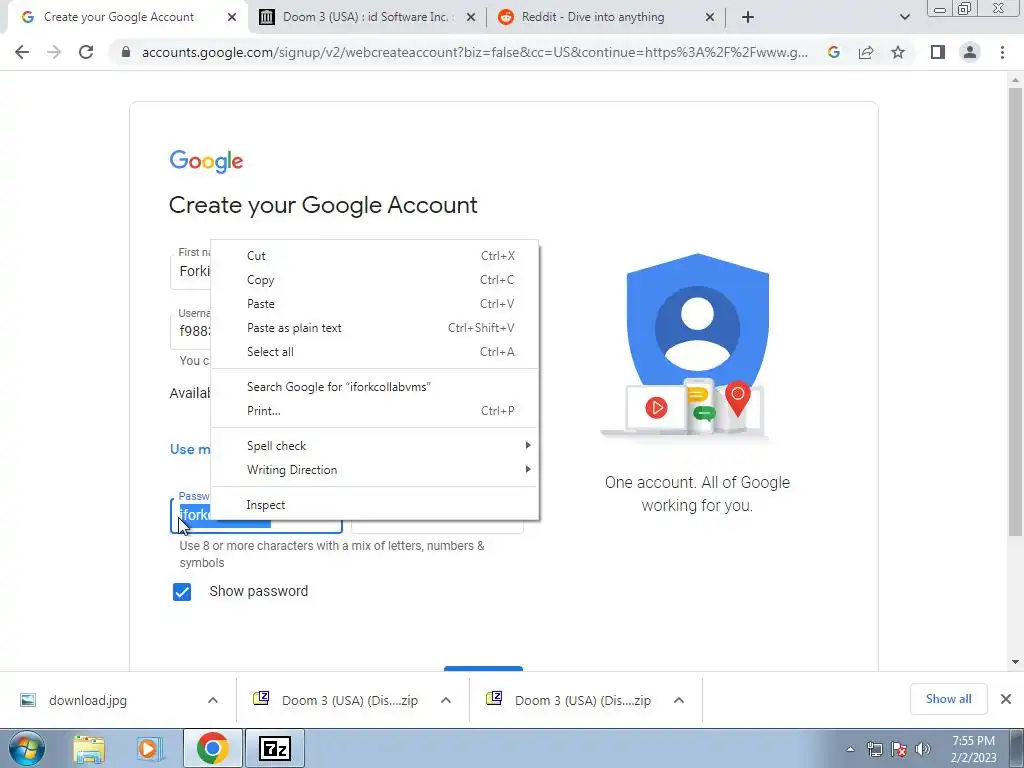Open the Chrome three-dot menu
The width and height of the screenshot is (1024, 768).
1002,52
